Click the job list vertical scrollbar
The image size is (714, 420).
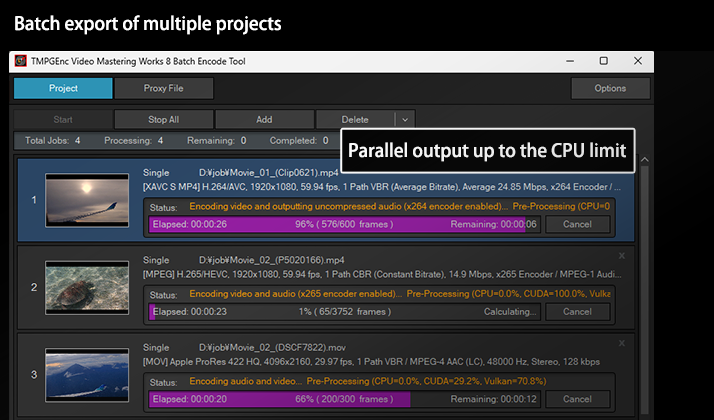pos(644,290)
